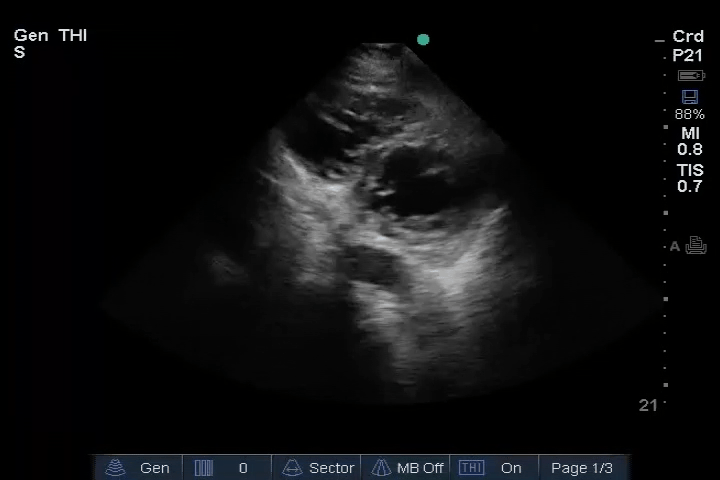Image resolution: width=720 pixels, height=480 pixels.
Task: Adjust the dynamic range value 0
Action: point(243,468)
